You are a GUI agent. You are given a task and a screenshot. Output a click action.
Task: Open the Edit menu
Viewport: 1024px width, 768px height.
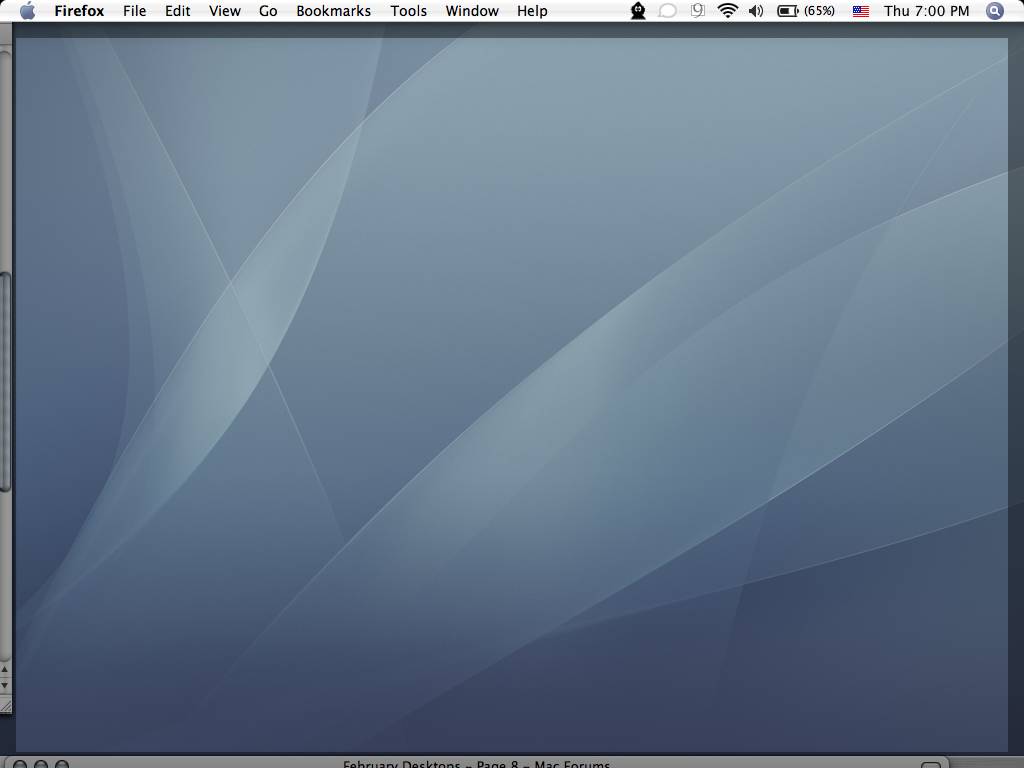(178, 11)
